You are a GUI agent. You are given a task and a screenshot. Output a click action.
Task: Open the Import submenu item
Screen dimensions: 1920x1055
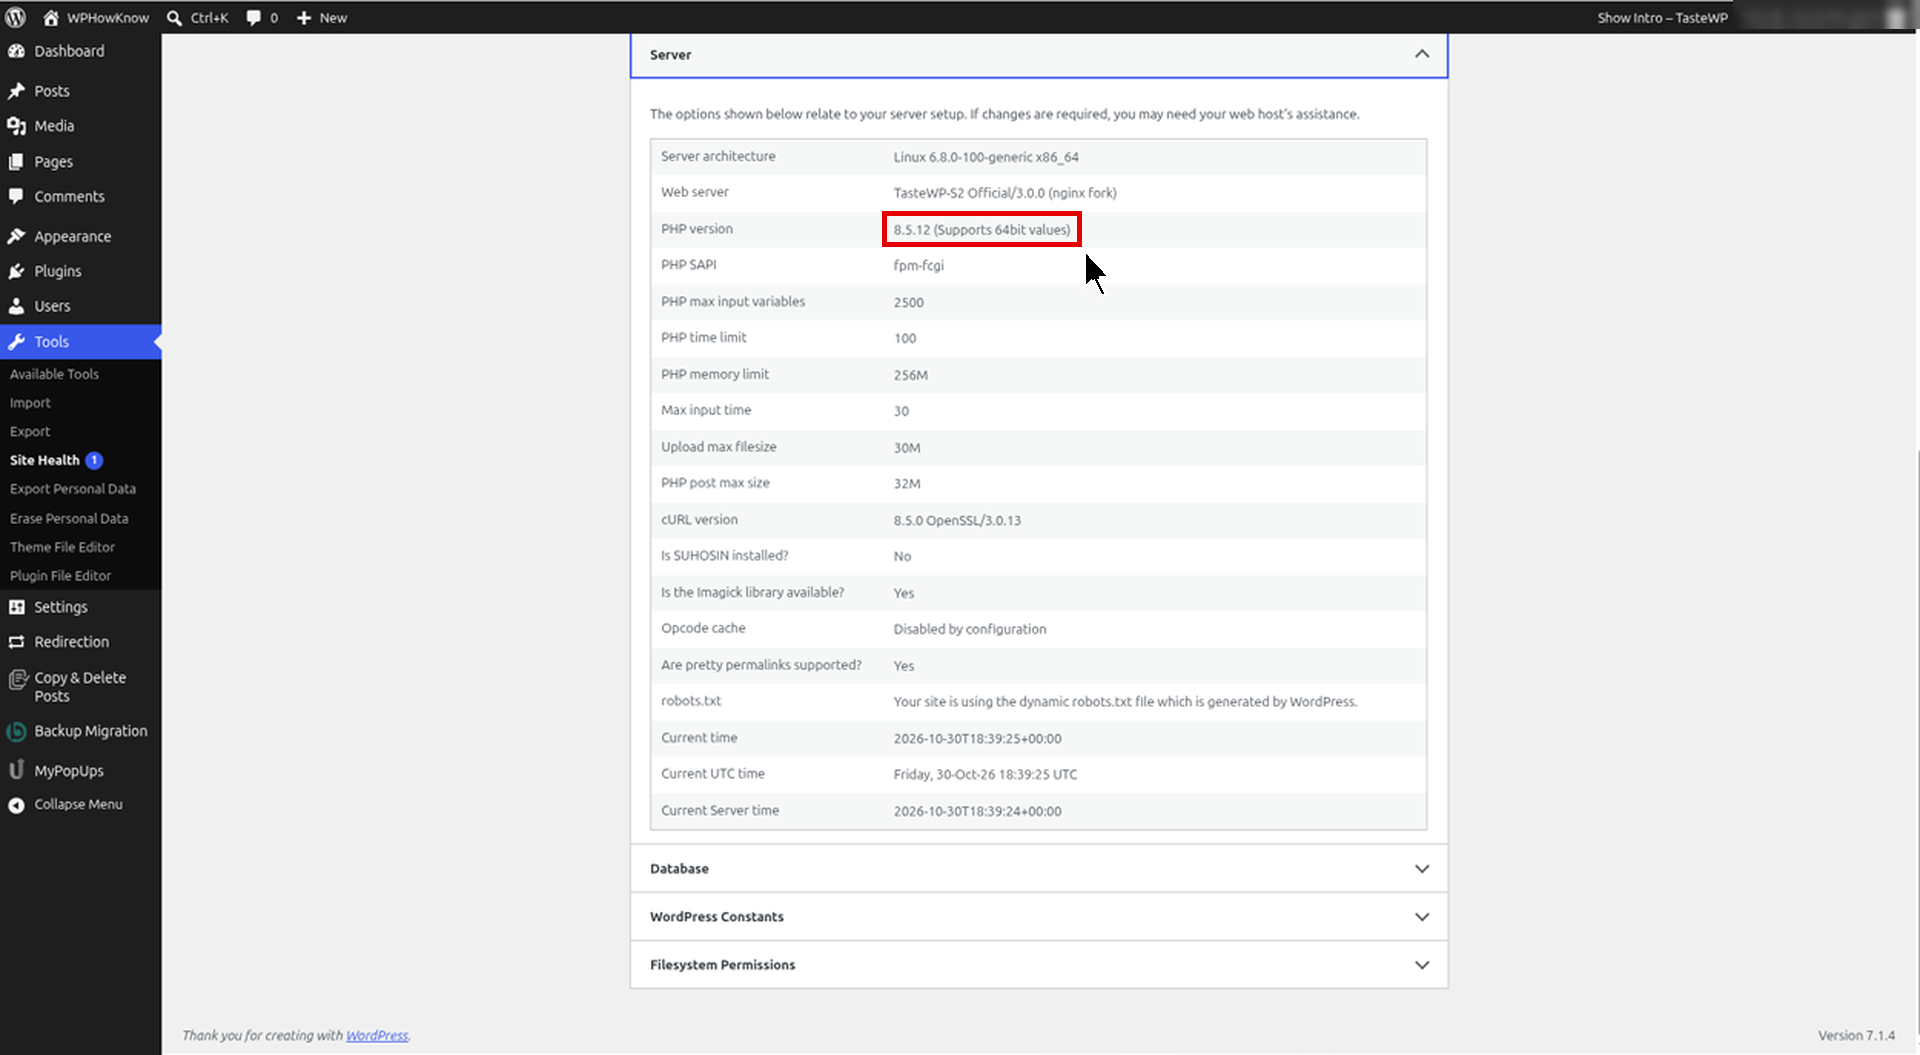30,403
